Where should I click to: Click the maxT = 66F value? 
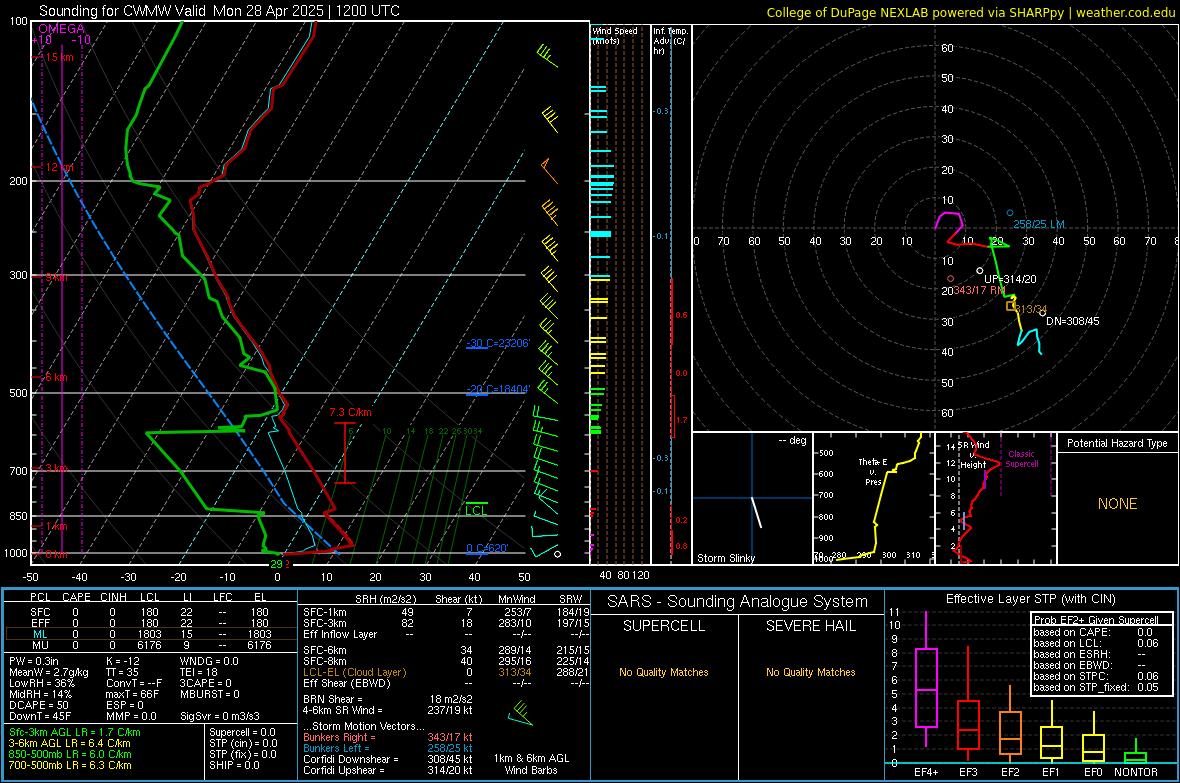pyautogui.click(x=132, y=694)
